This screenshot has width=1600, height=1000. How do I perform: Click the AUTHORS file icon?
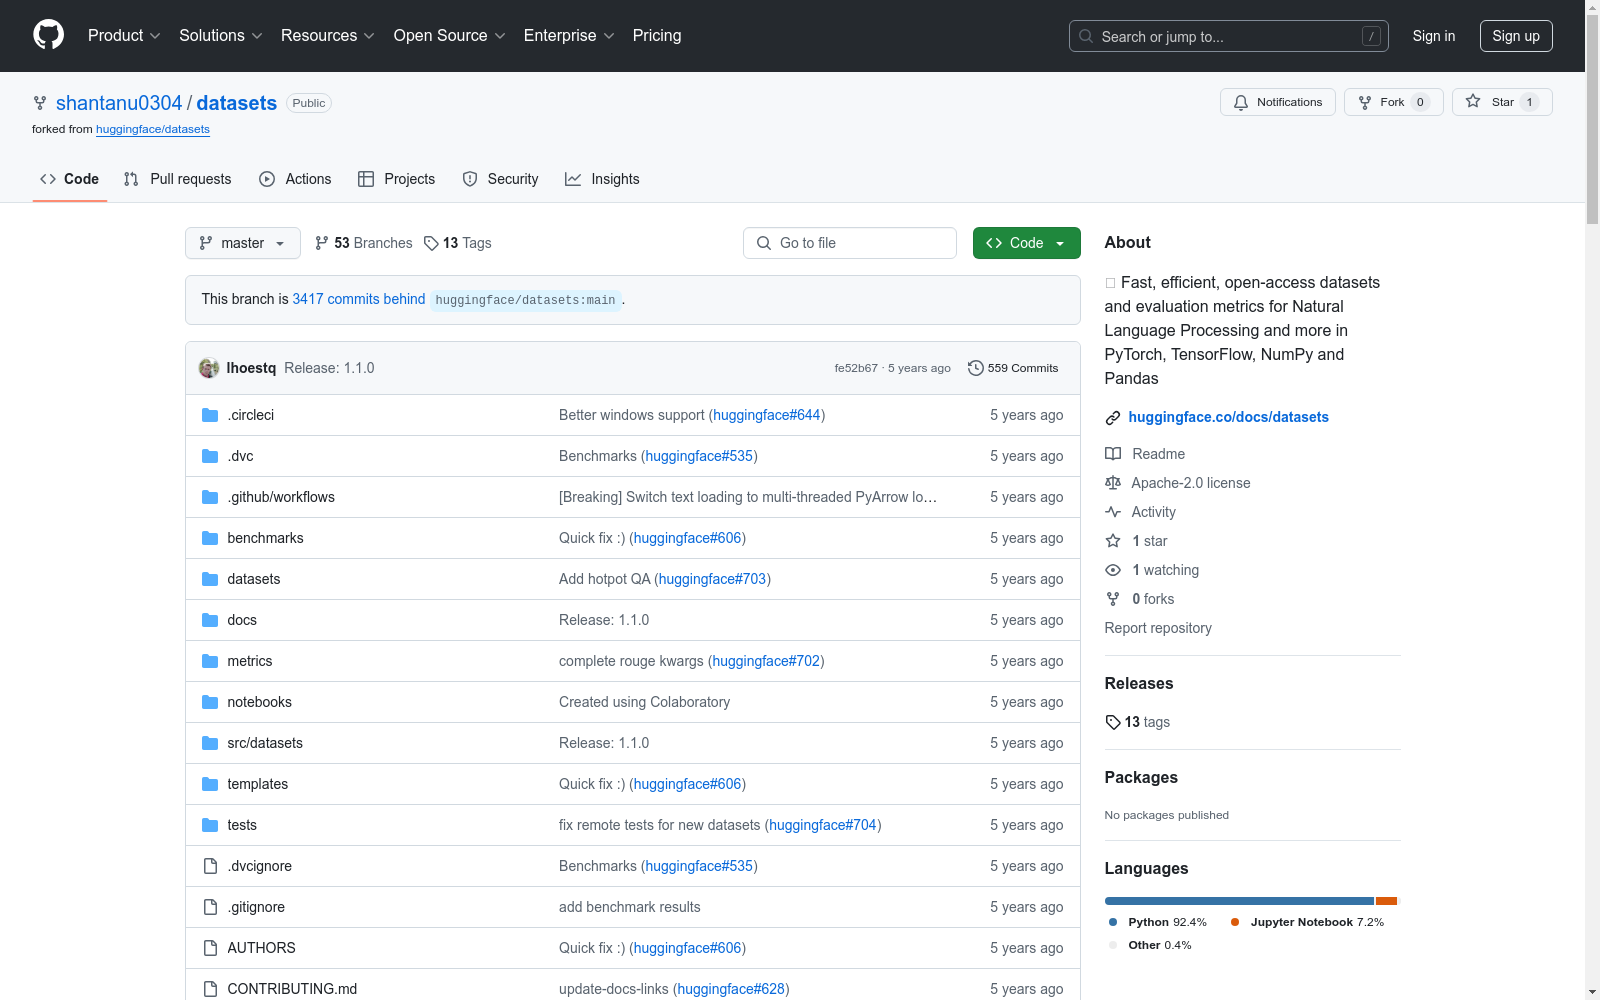tap(210, 948)
